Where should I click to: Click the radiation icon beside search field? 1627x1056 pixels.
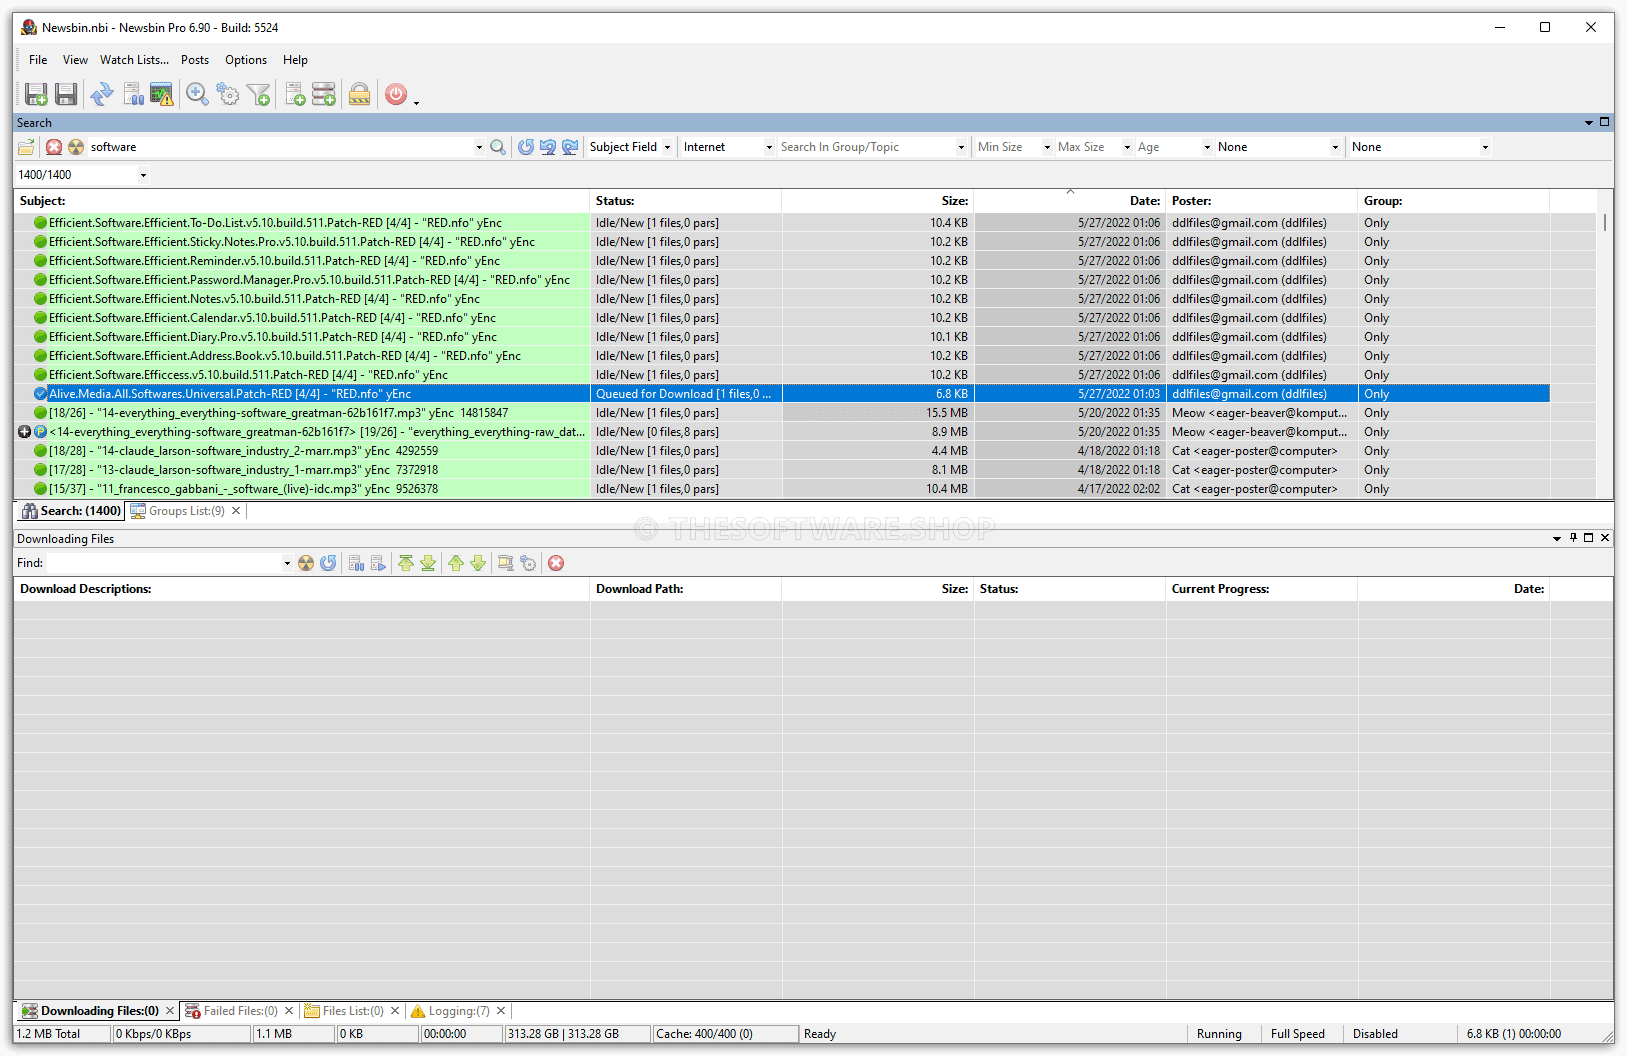(76, 147)
